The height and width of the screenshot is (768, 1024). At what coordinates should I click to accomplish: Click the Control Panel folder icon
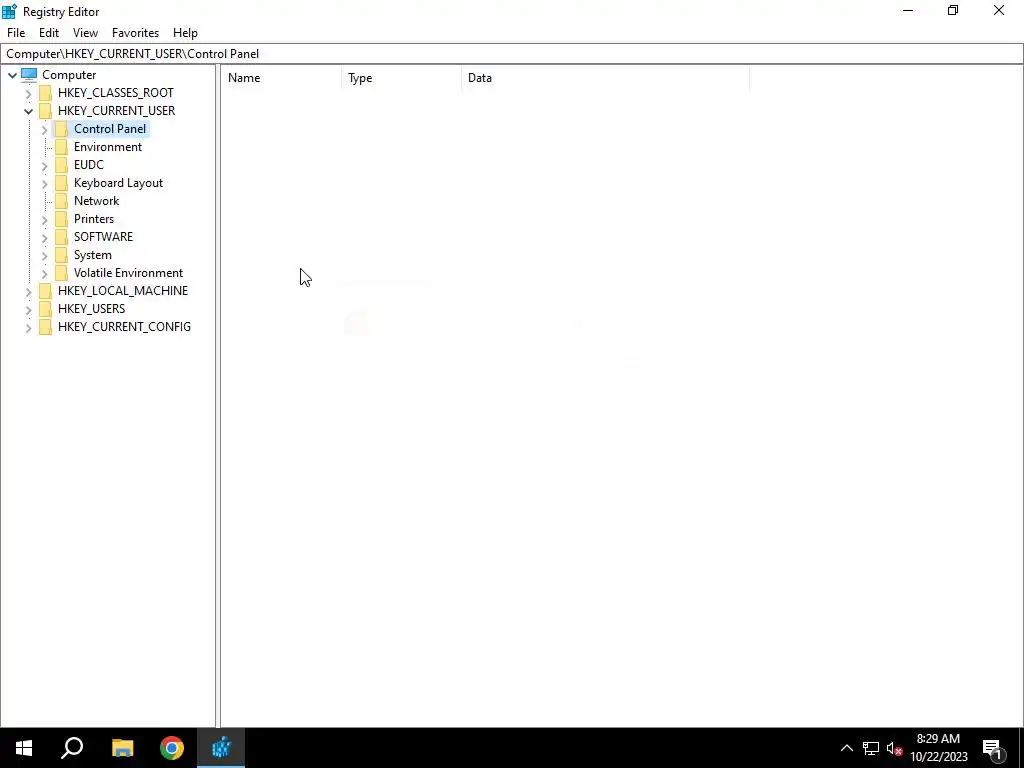[x=61, y=129]
